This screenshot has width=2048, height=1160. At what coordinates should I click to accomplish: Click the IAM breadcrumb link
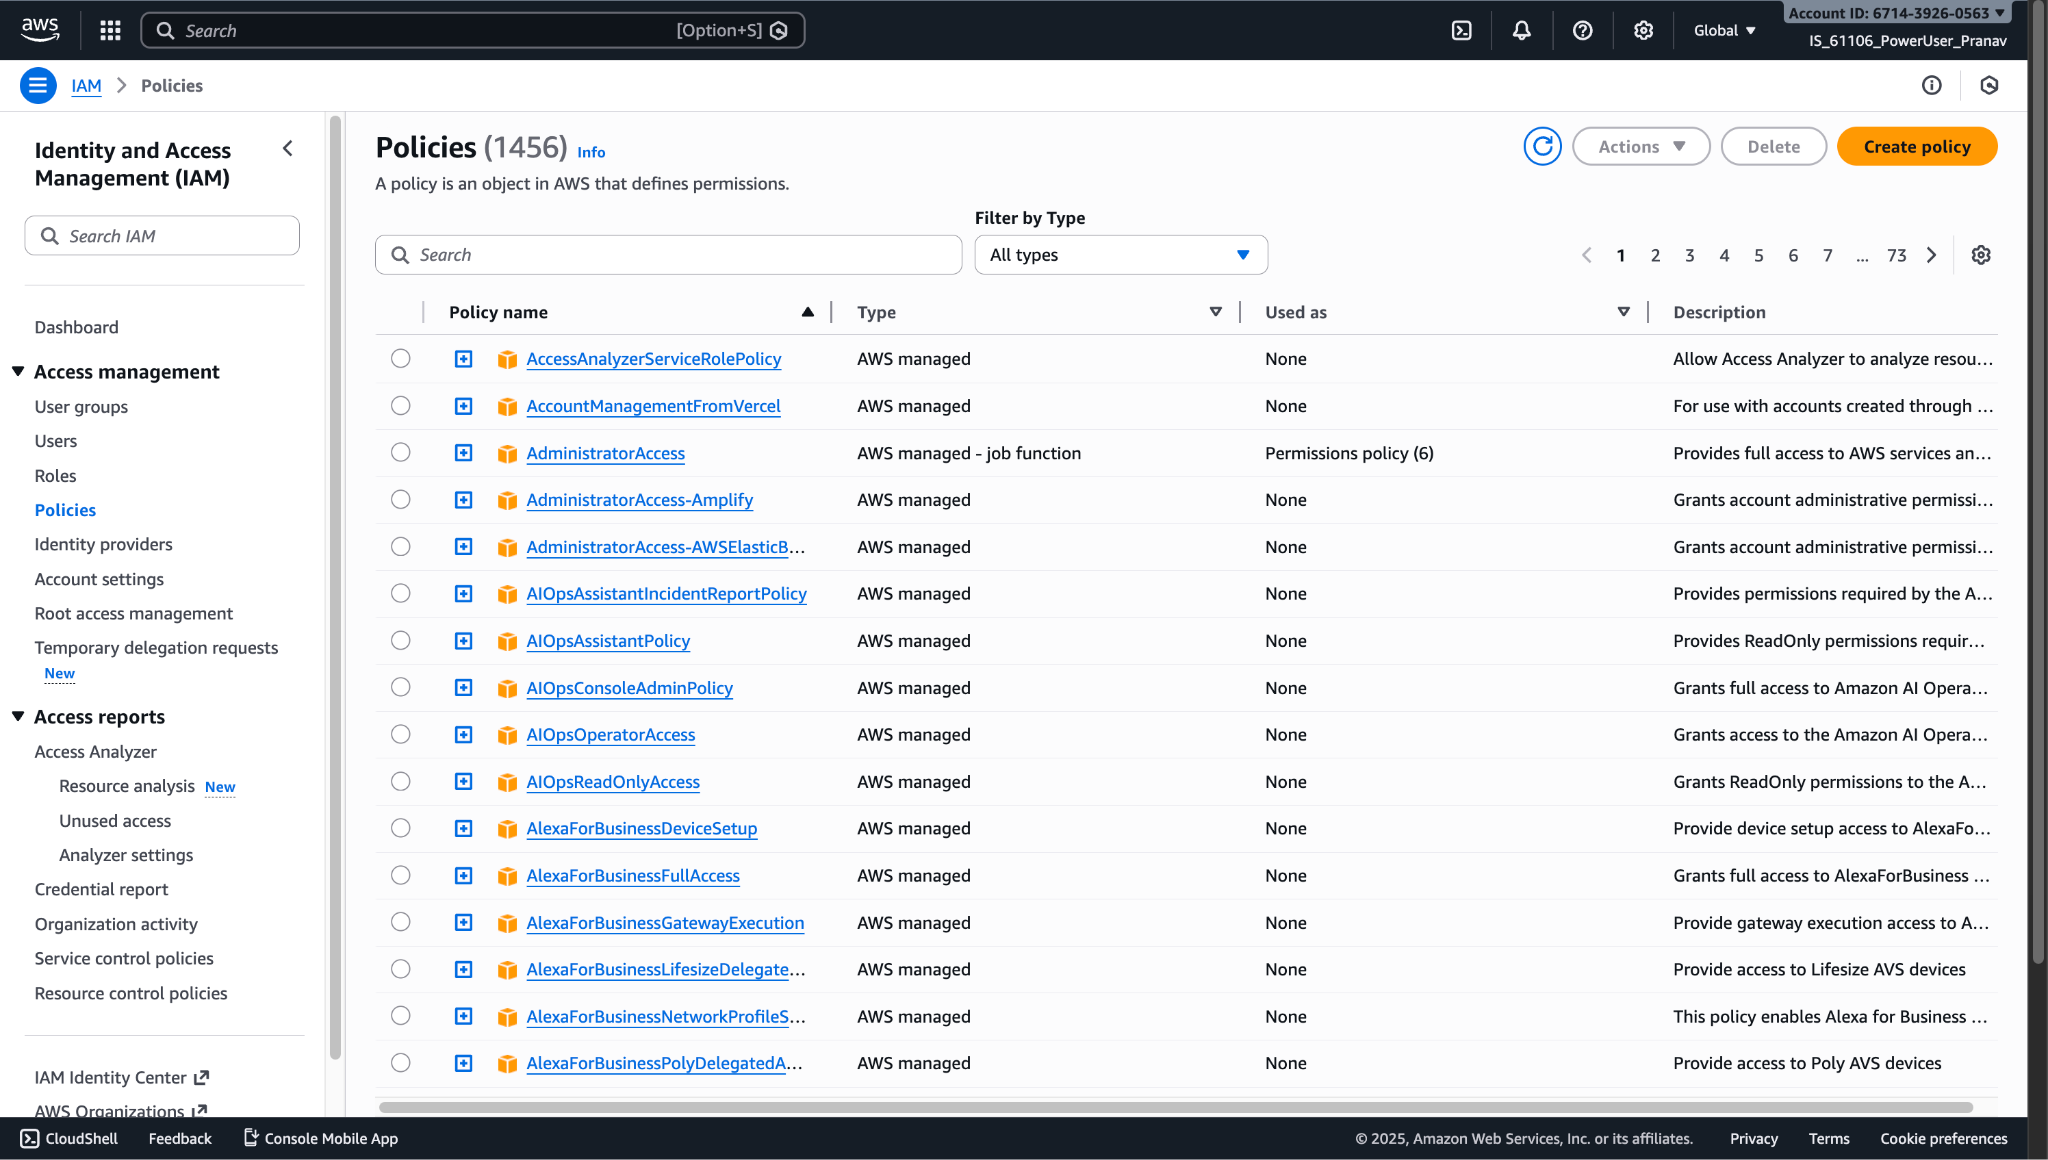(86, 85)
